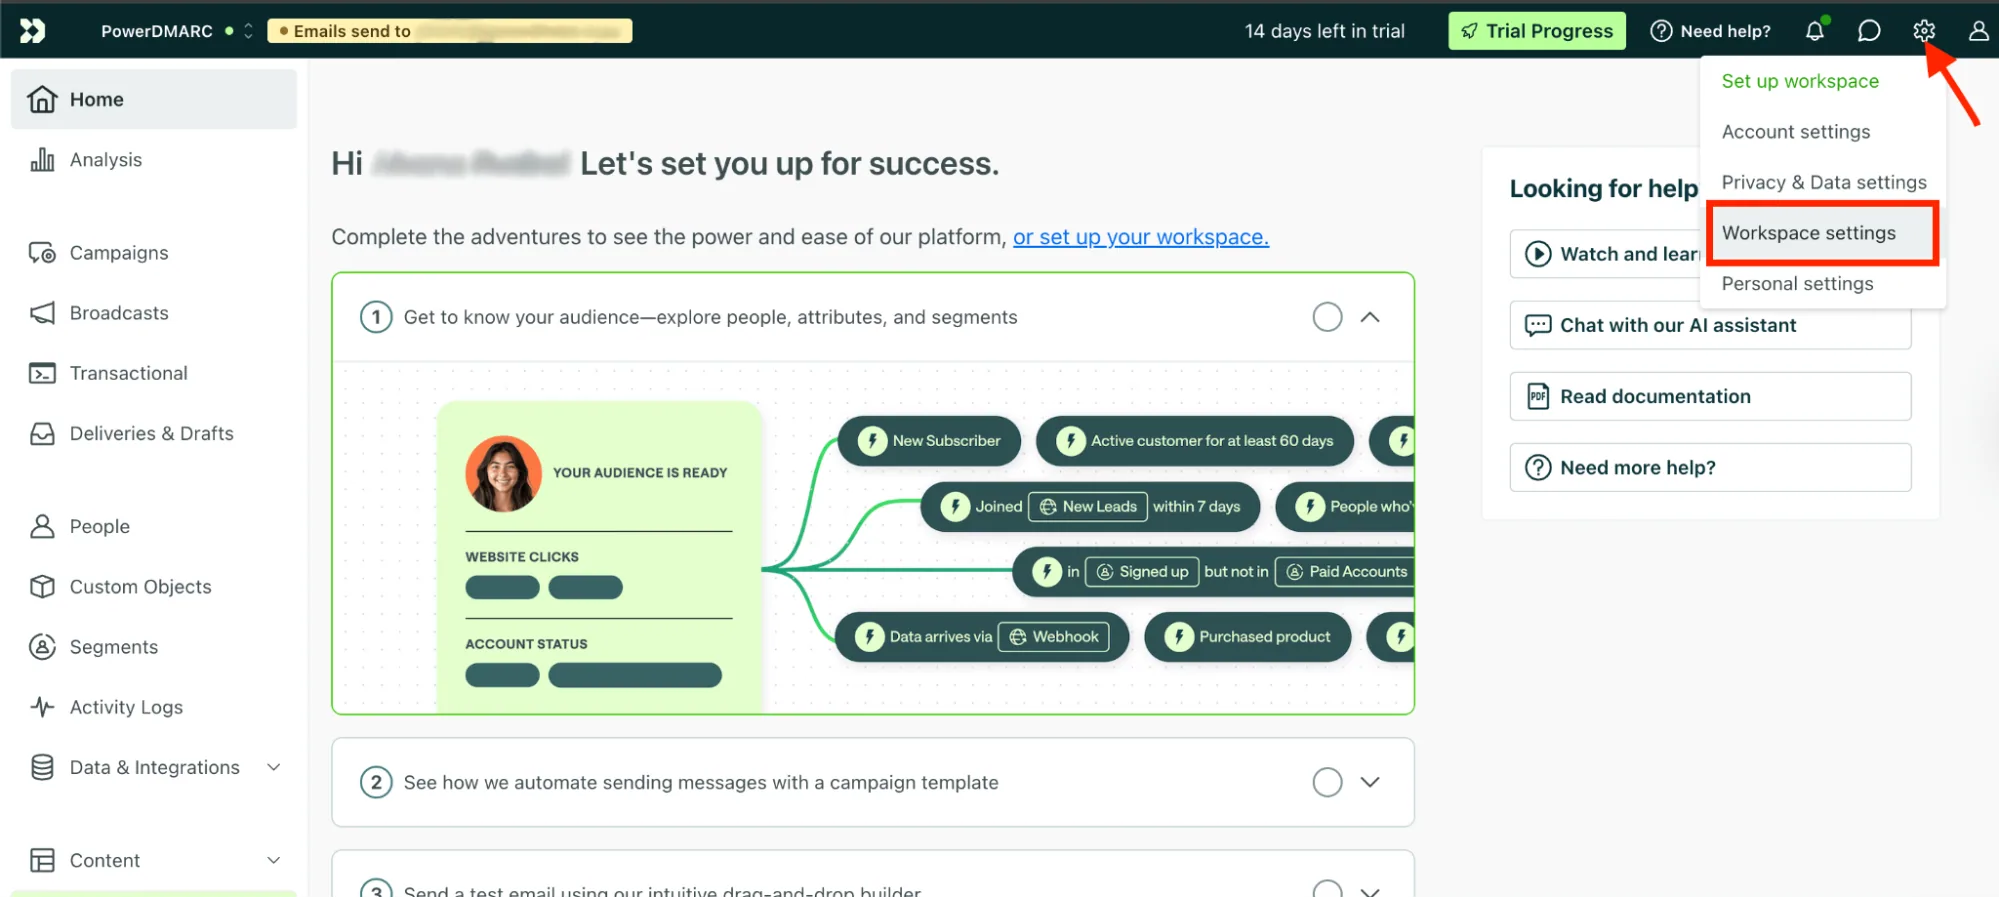Screen dimensions: 1999x898
Task: Click the audience avatar photo
Action: click(503, 474)
